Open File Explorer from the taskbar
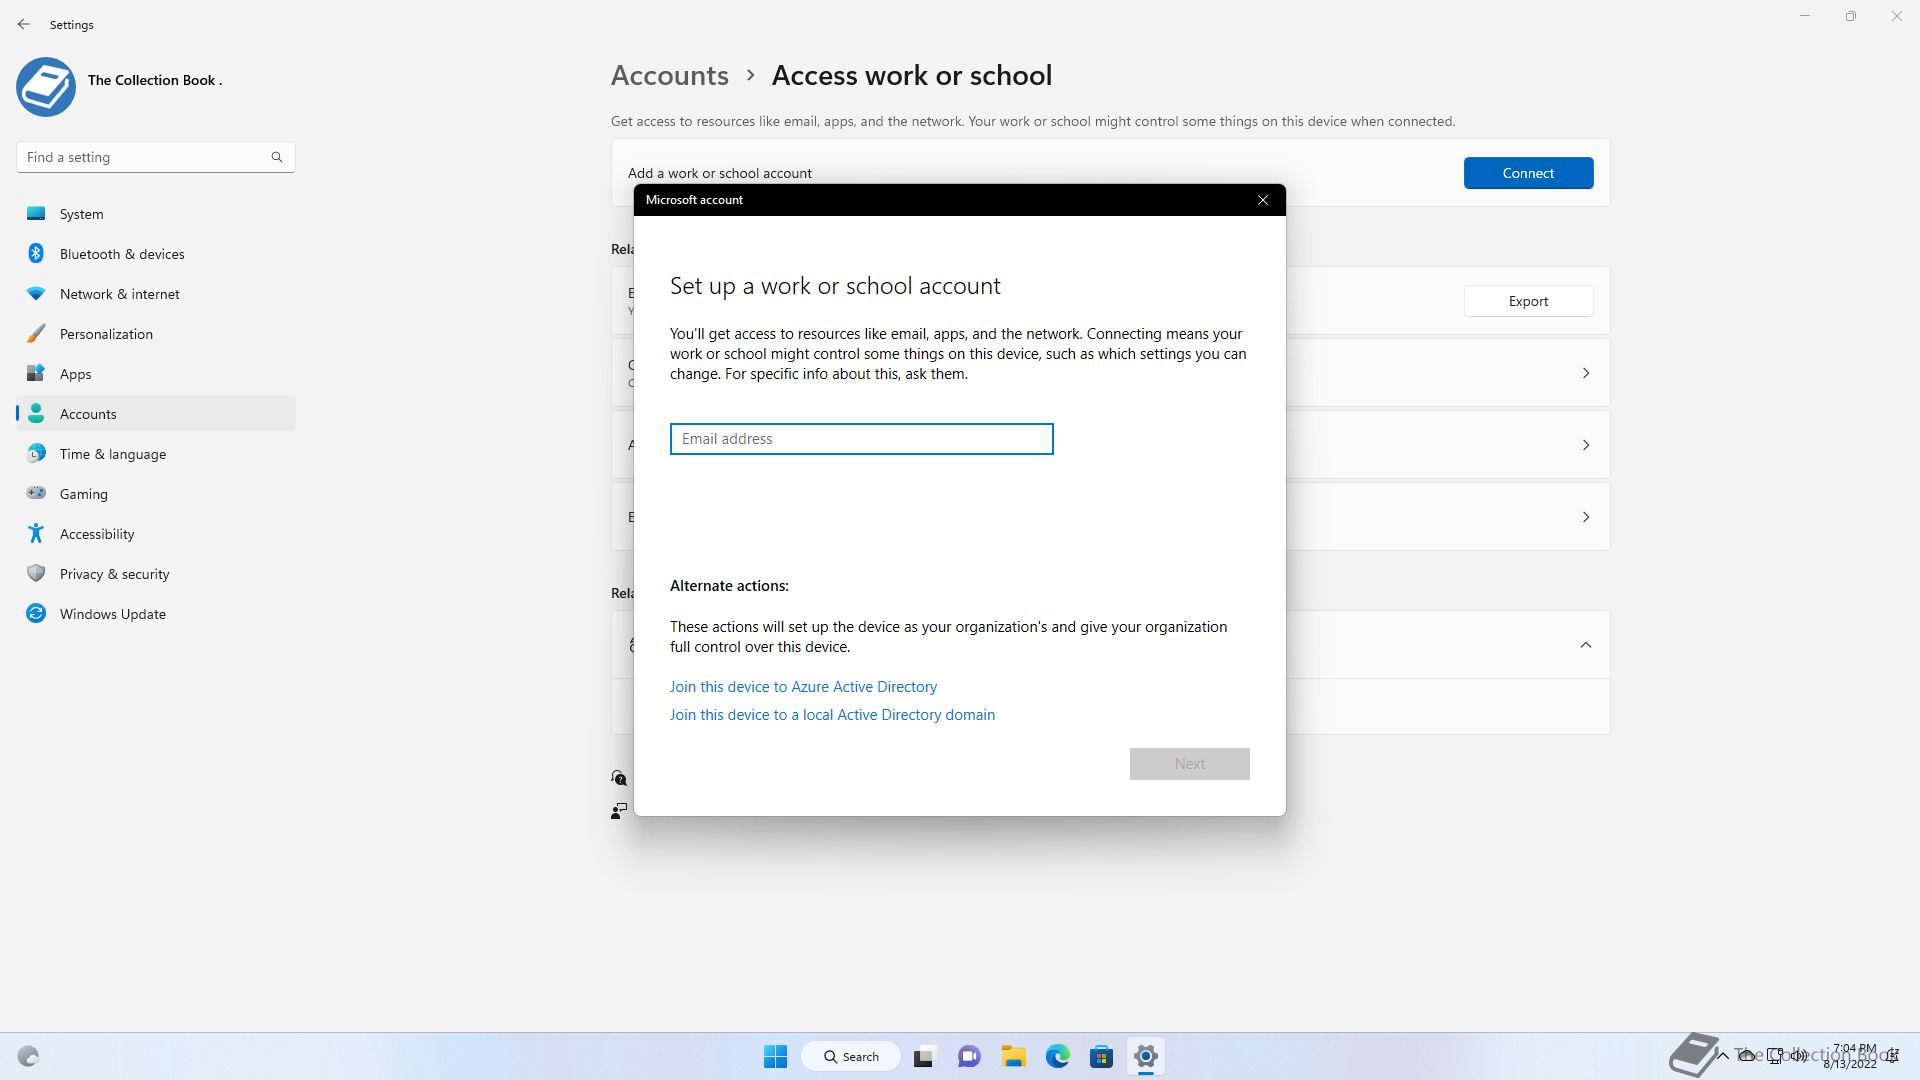This screenshot has width=1920, height=1080. pyautogui.click(x=1014, y=1056)
